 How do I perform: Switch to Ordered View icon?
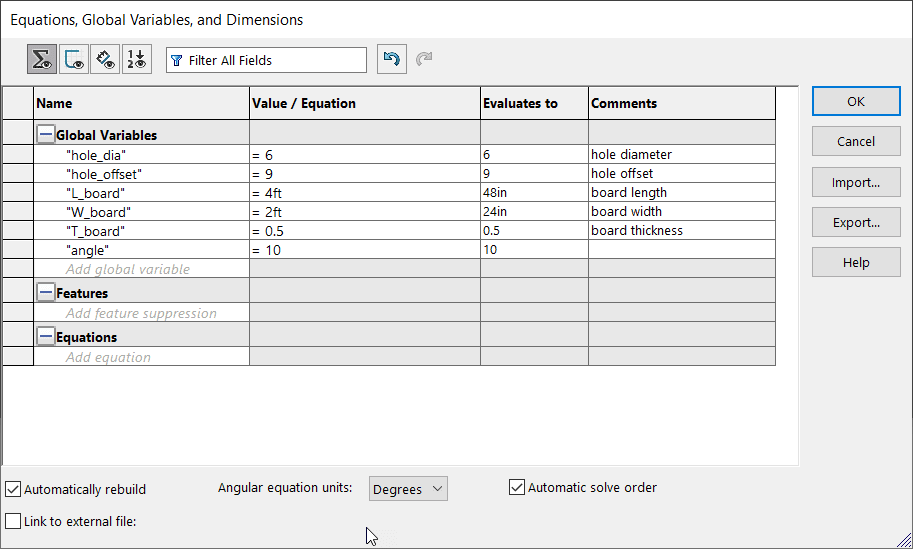pyautogui.click(x=137, y=59)
